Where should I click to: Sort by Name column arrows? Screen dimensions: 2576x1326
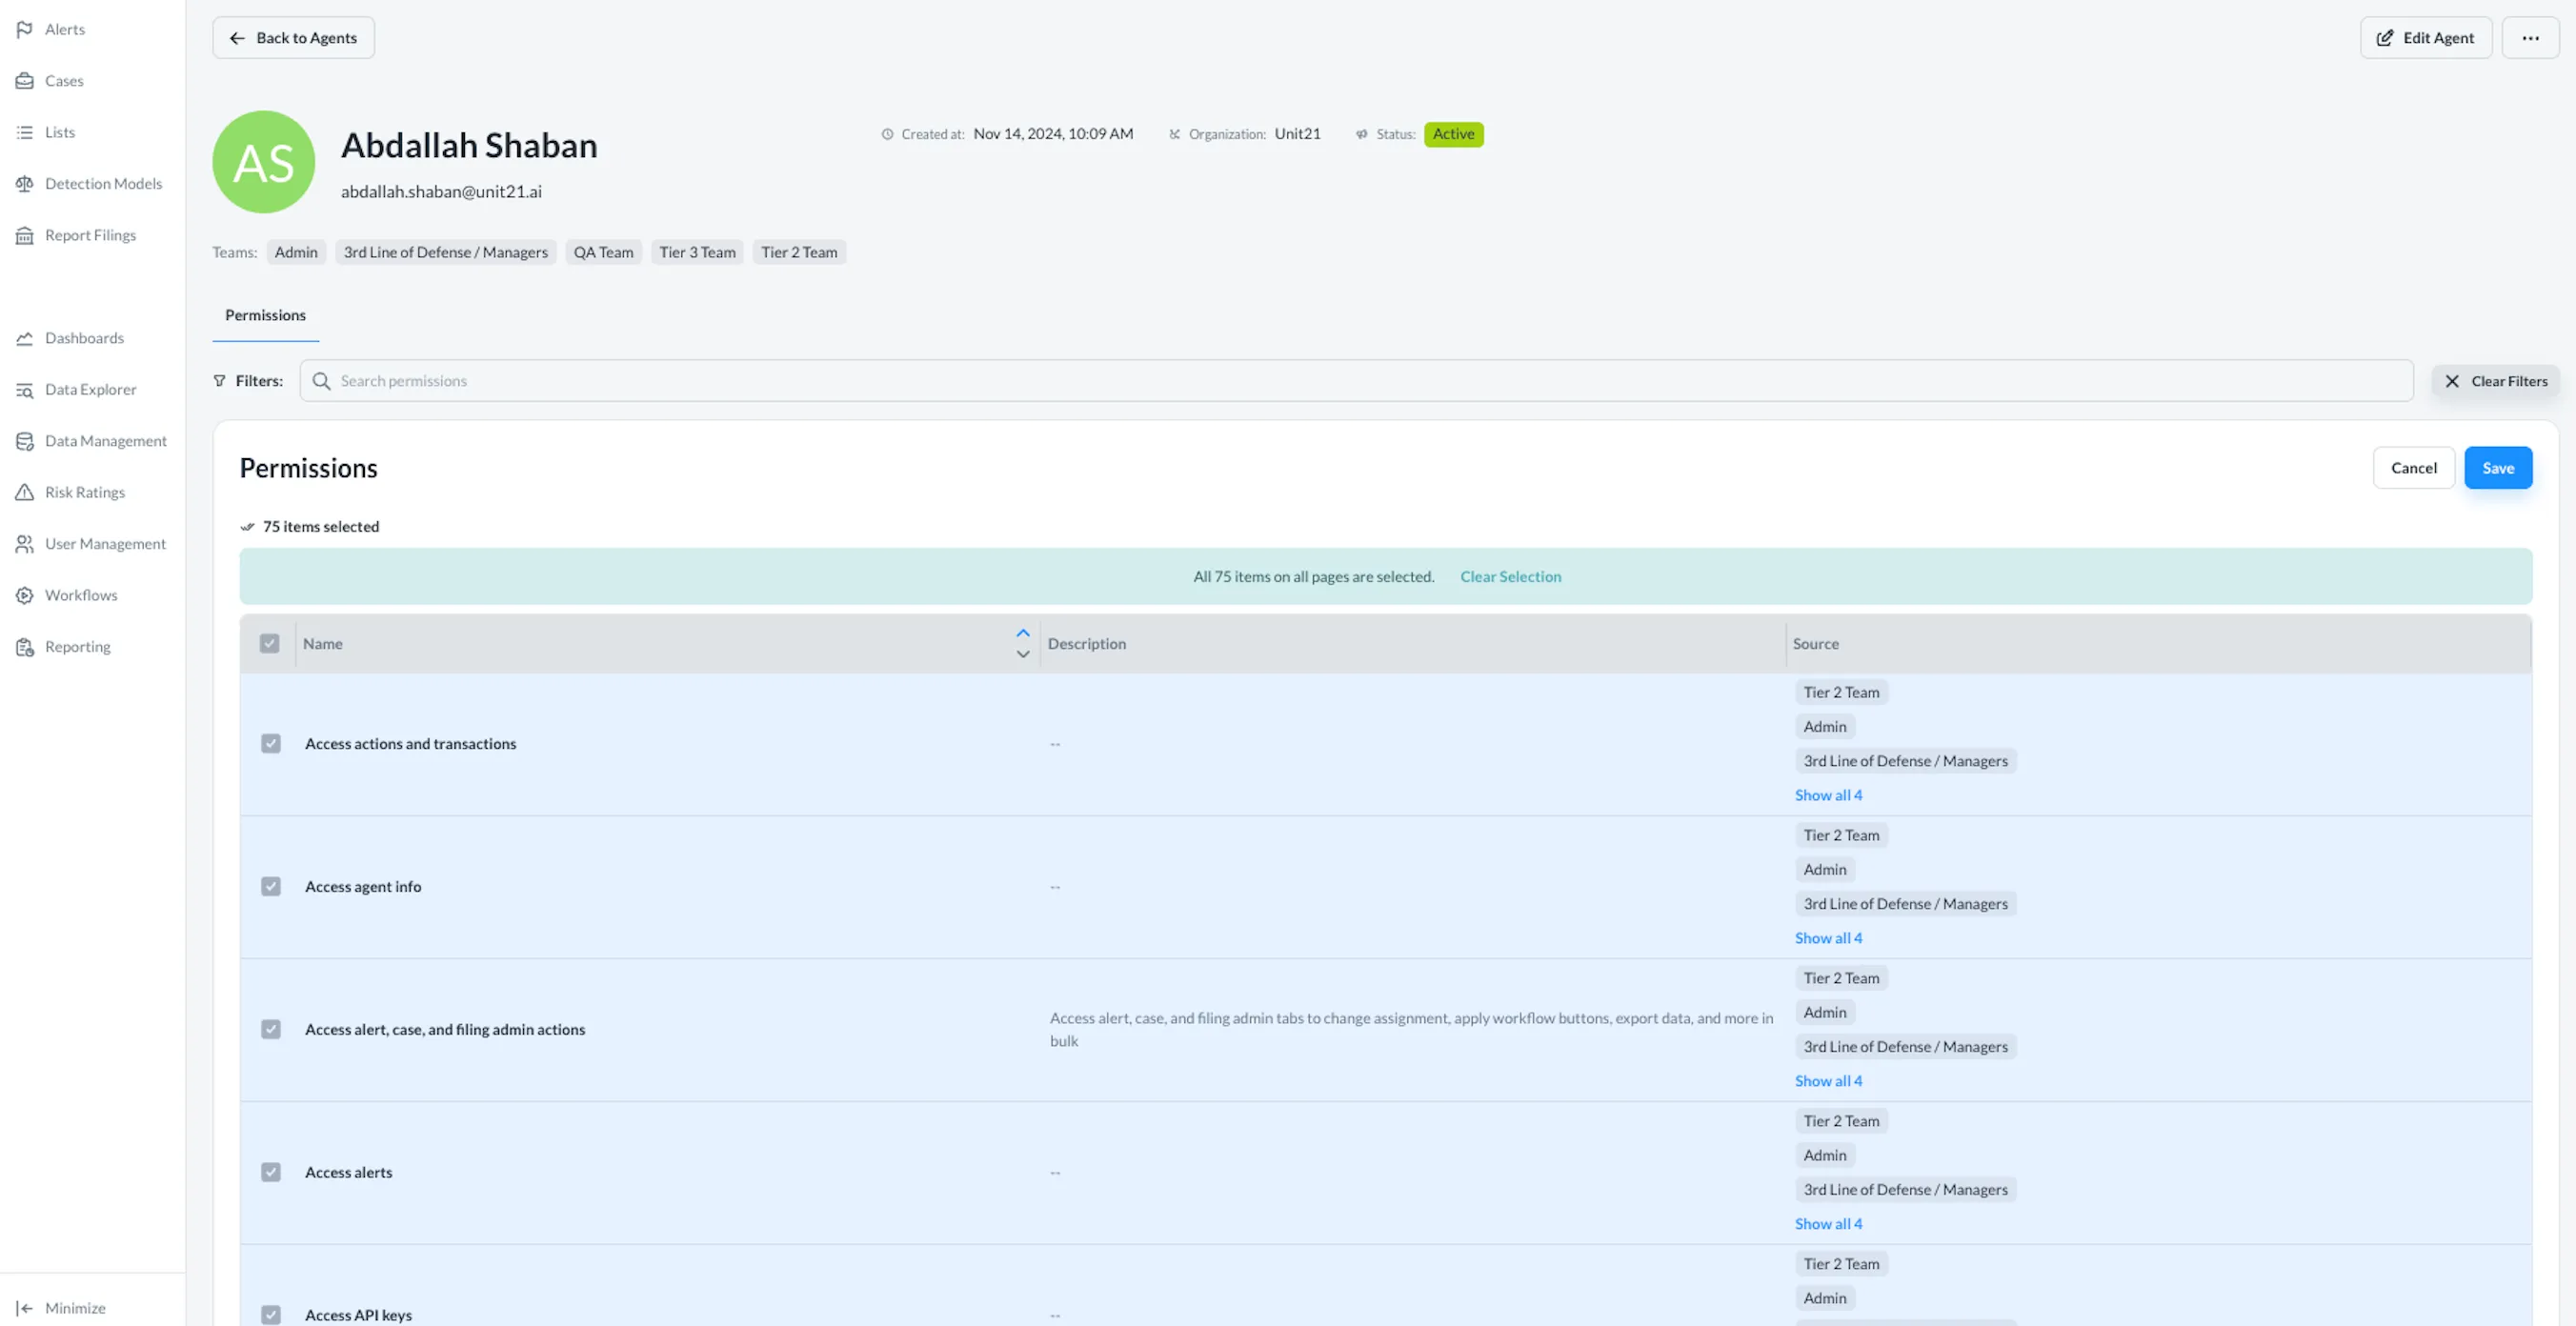[x=1022, y=644]
